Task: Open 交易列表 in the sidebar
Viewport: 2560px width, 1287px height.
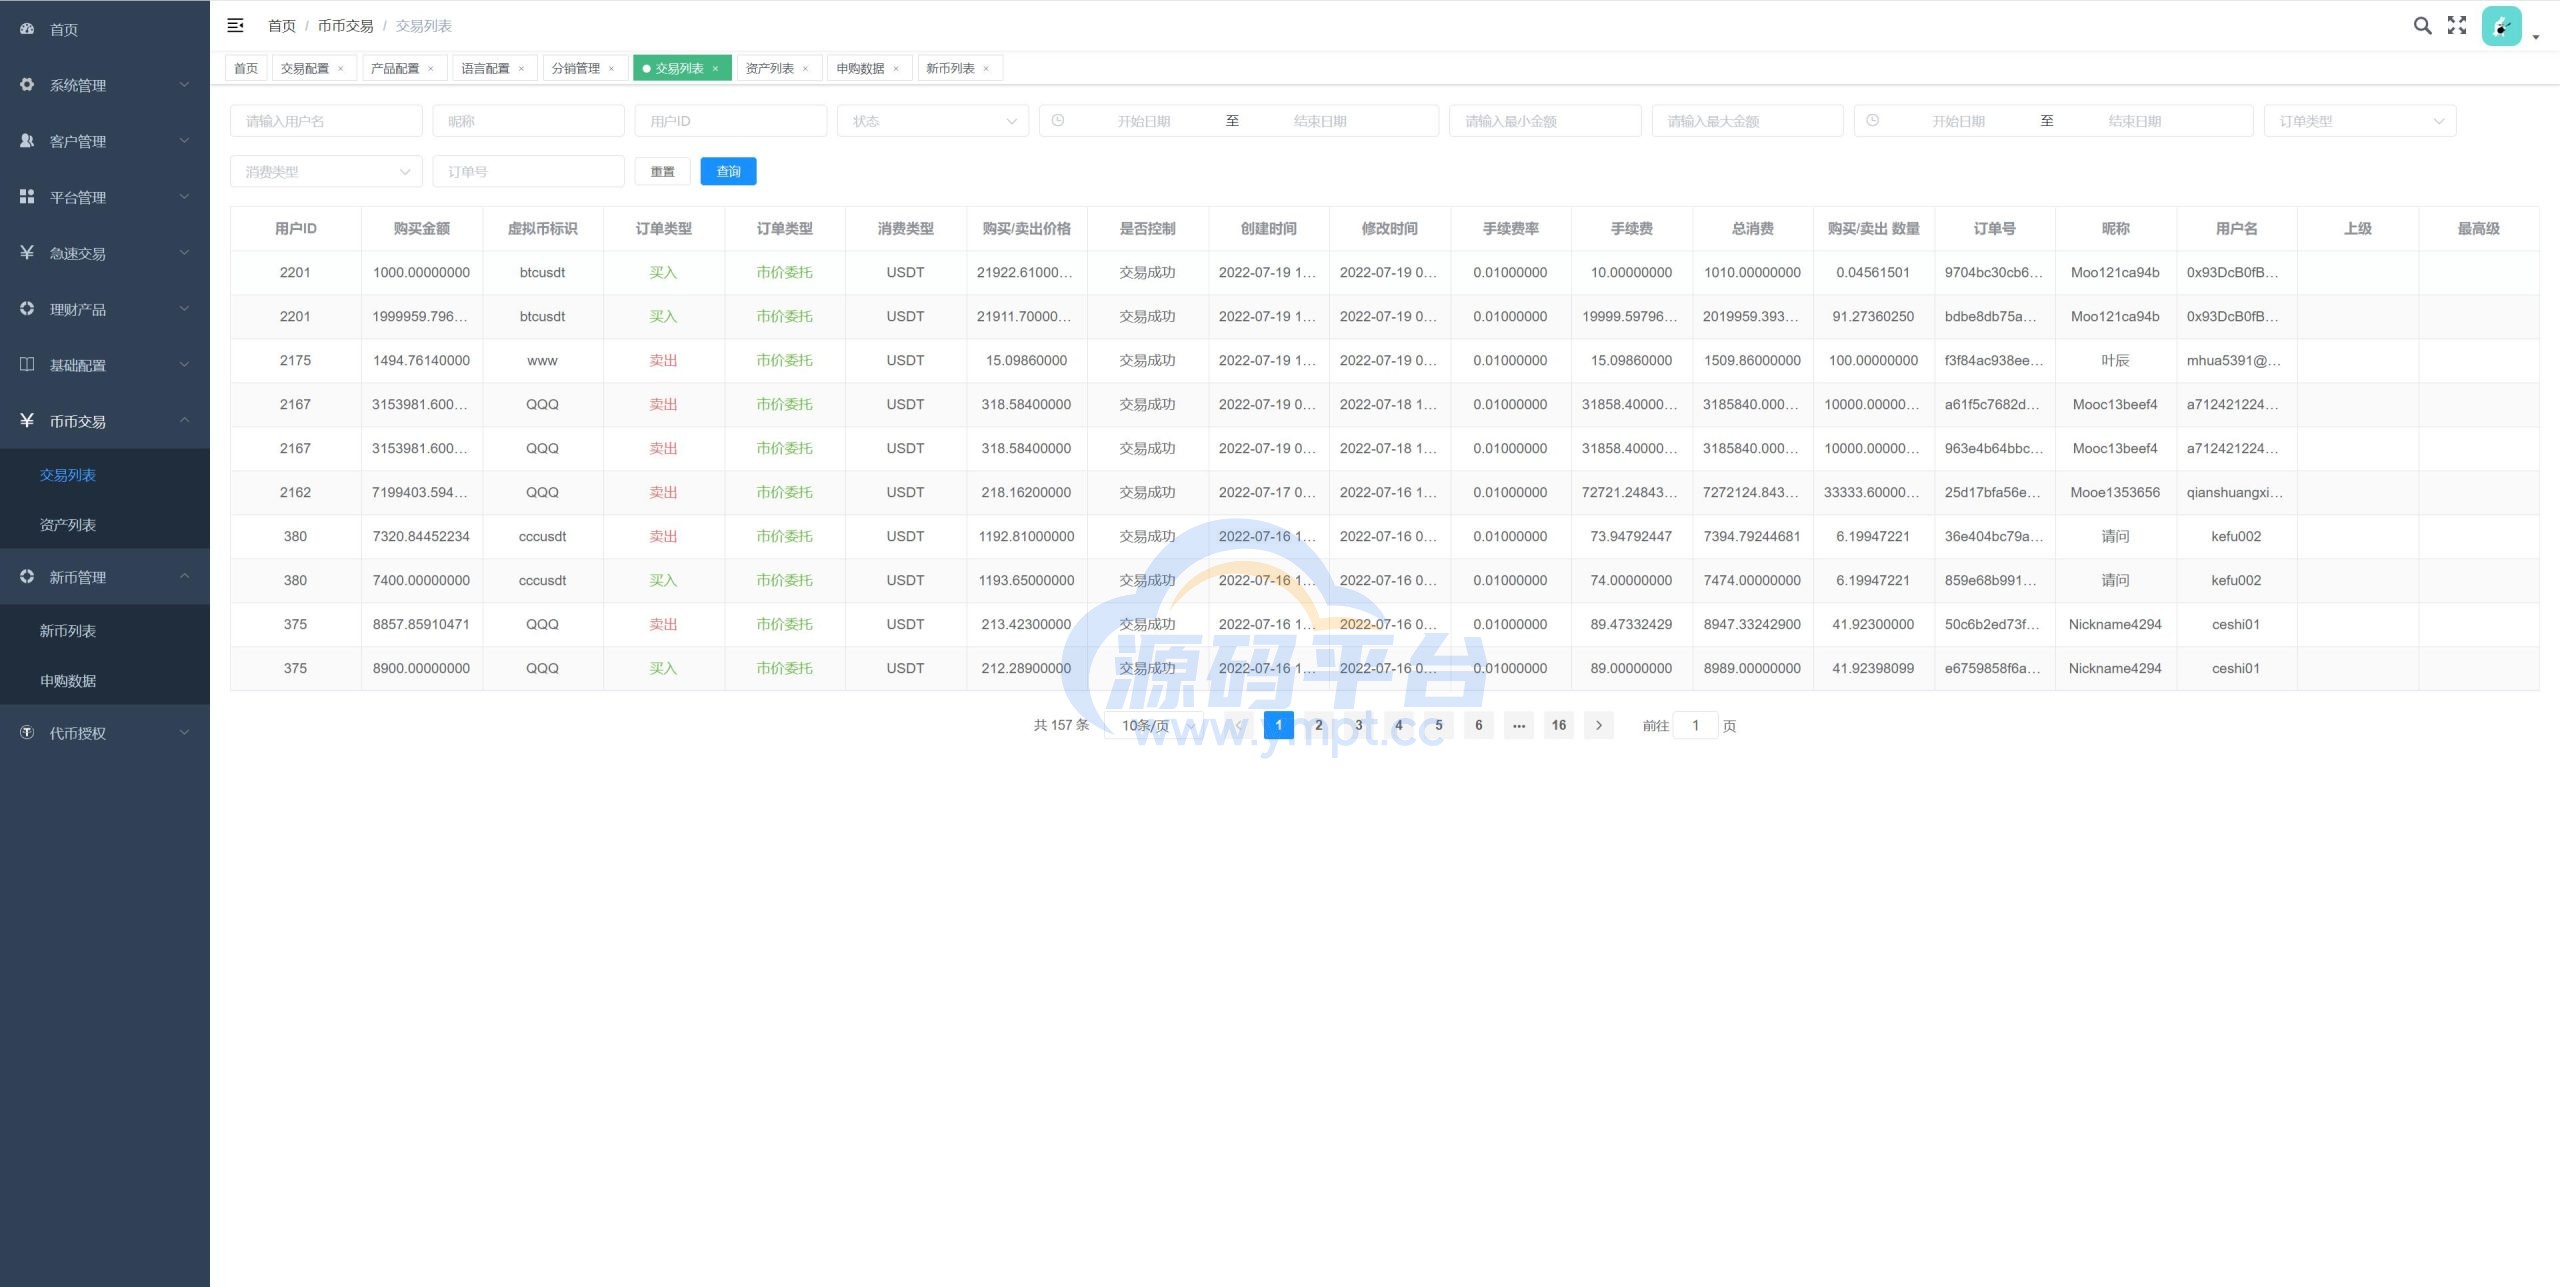Action: pyautogui.click(x=105, y=475)
